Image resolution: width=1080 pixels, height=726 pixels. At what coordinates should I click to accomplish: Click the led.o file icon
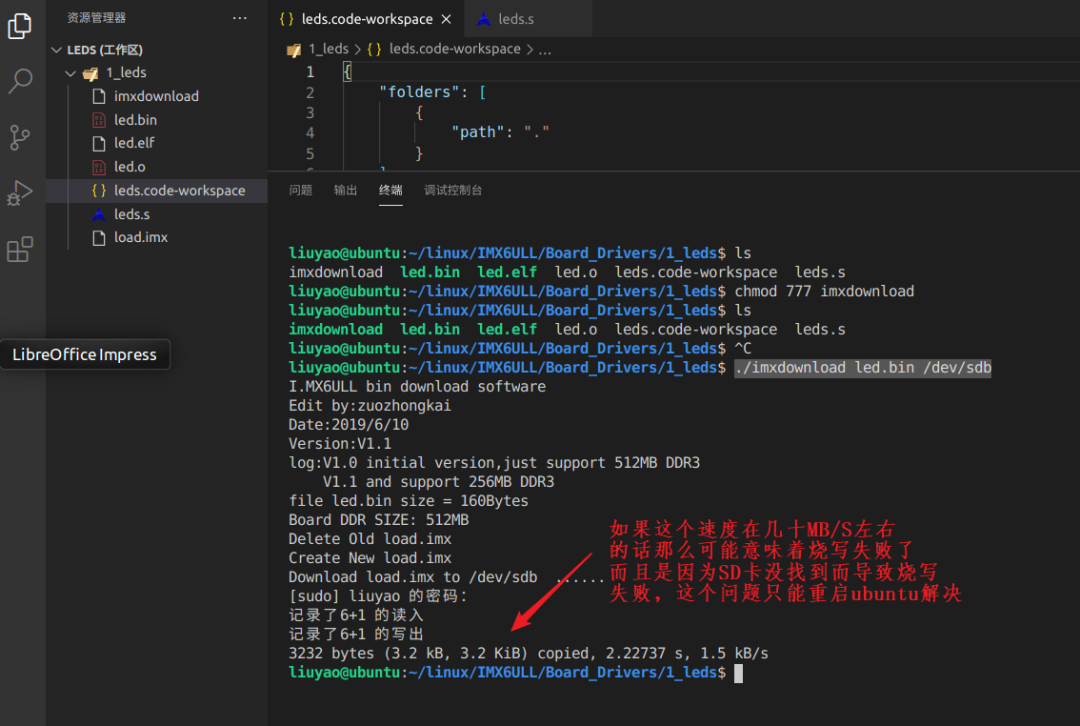coord(99,167)
